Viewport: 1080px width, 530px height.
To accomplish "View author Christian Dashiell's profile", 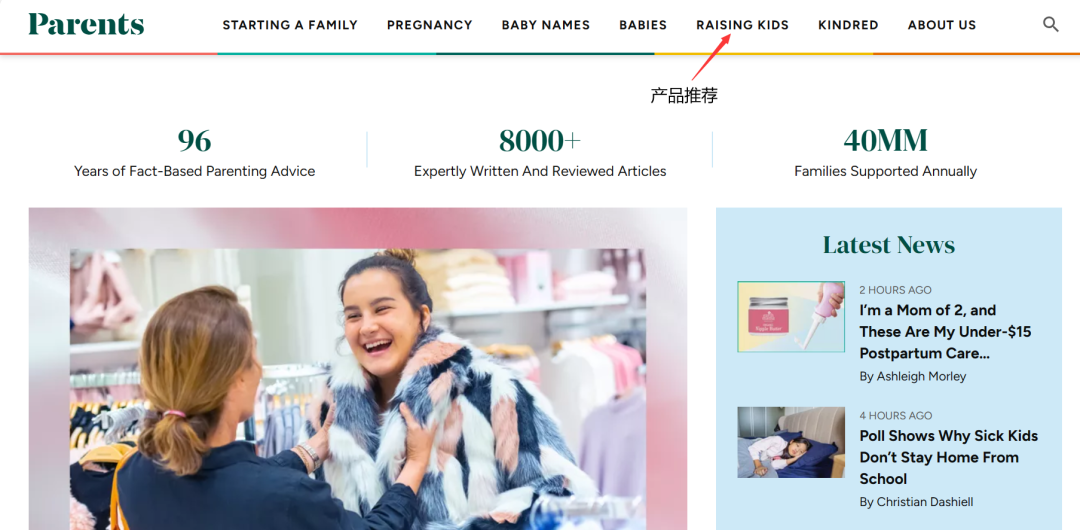I will click(x=916, y=502).
